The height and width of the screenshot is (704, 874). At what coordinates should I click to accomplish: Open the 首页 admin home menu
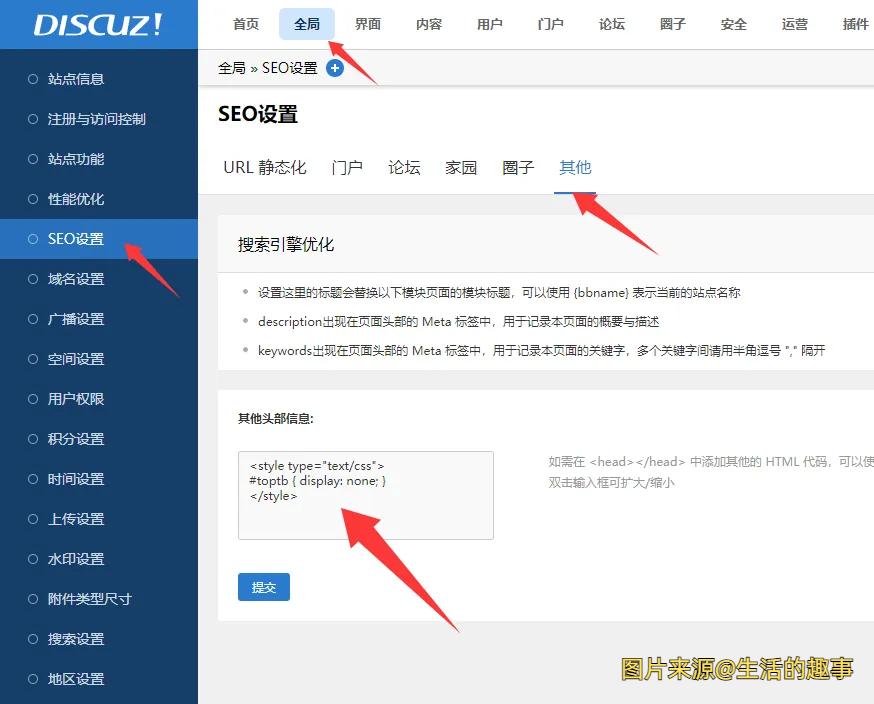(x=245, y=24)
